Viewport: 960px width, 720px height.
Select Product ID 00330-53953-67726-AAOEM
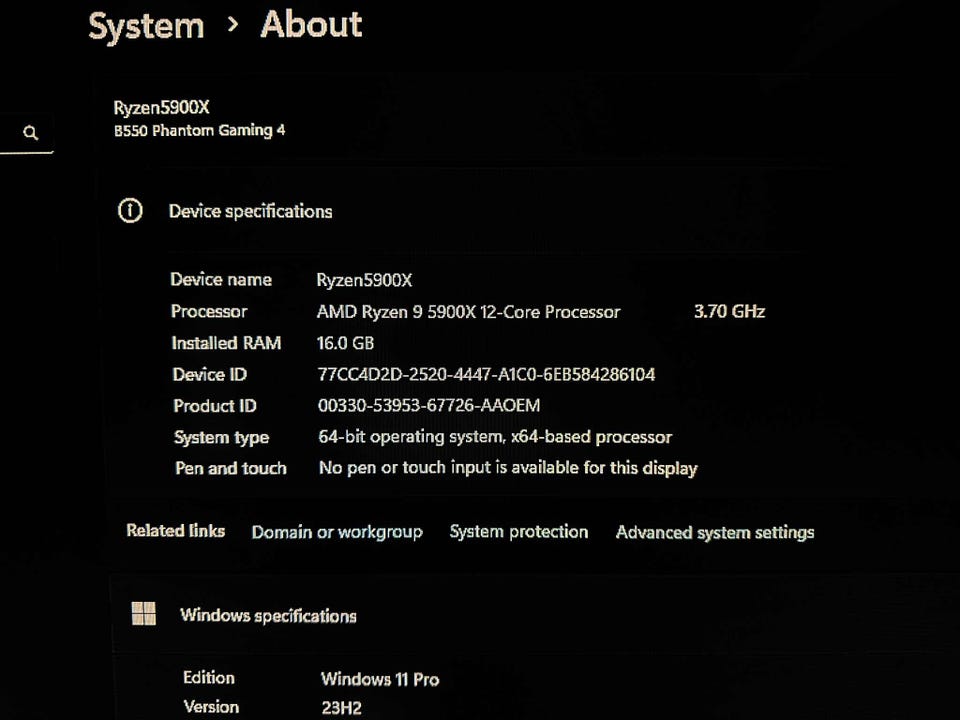(429, 405)
